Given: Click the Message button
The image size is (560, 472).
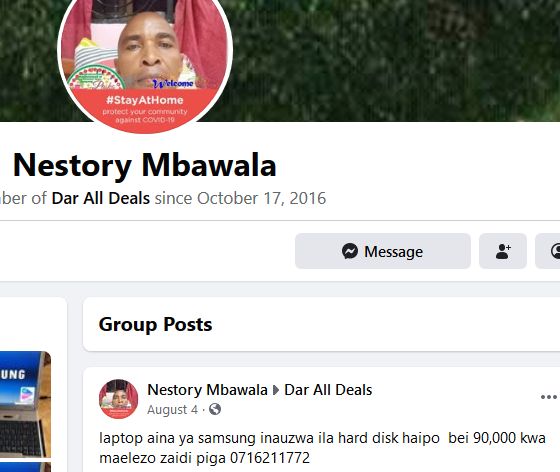Looking at the screenshot, I should click(382, 251).
